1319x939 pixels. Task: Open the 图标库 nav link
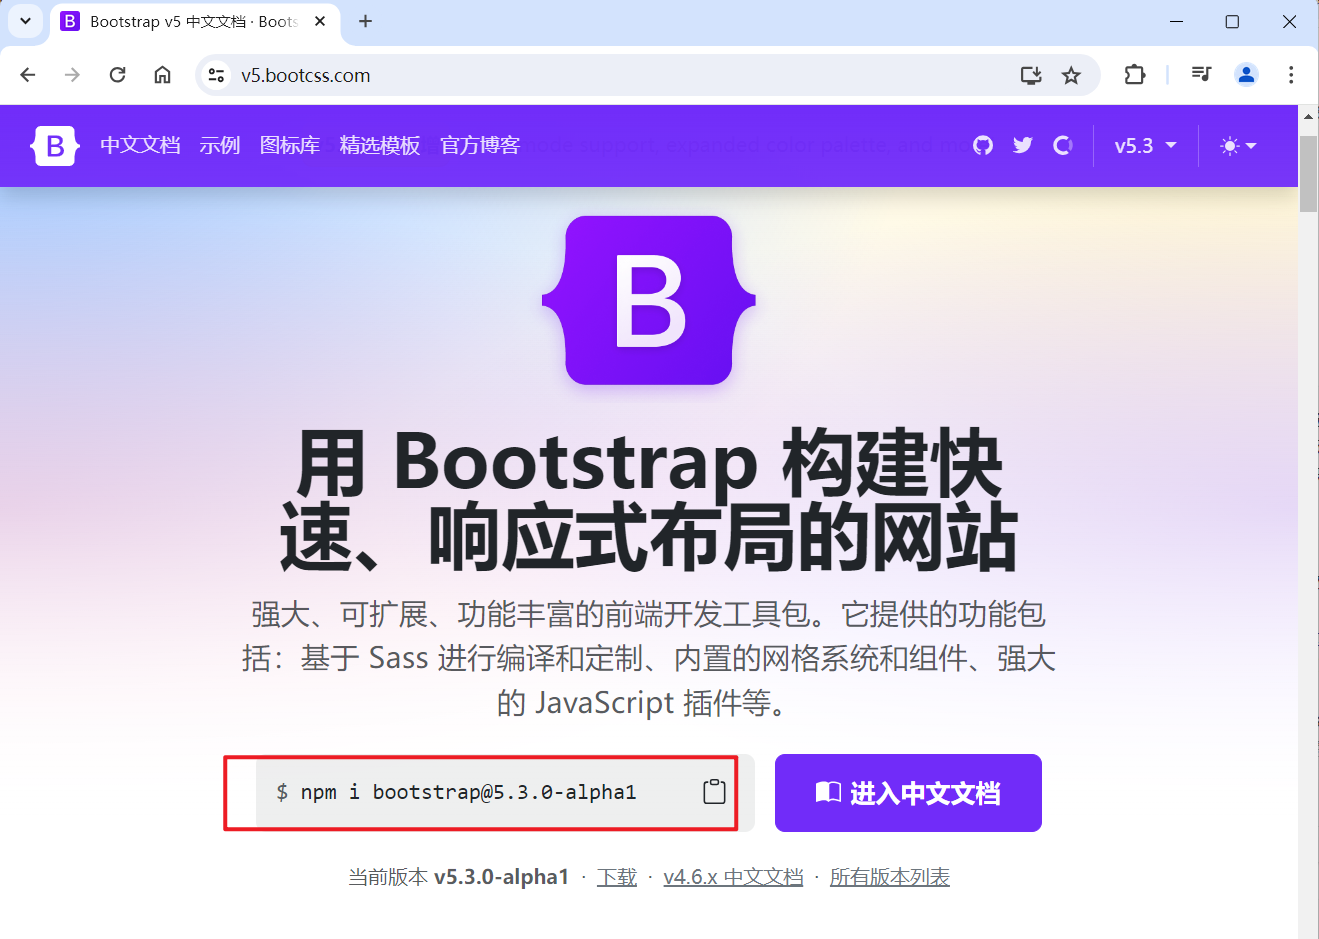click(x=290, y=146)
